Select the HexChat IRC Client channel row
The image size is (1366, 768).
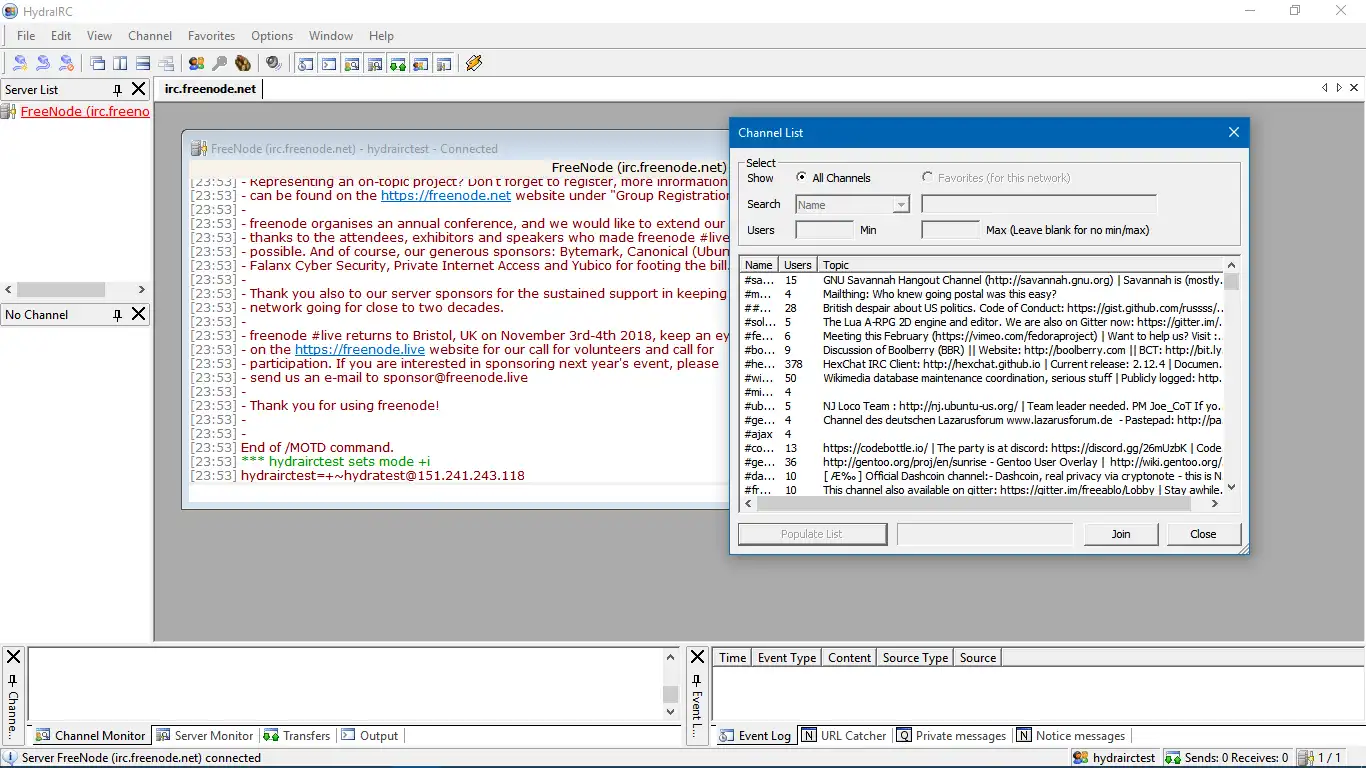point(982,365)
